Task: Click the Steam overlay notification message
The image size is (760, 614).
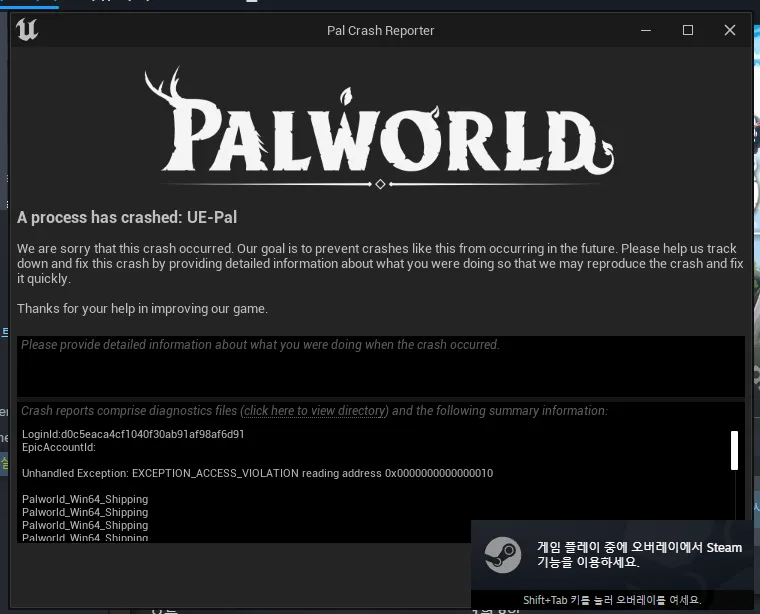Action: (x=639, y=554)
